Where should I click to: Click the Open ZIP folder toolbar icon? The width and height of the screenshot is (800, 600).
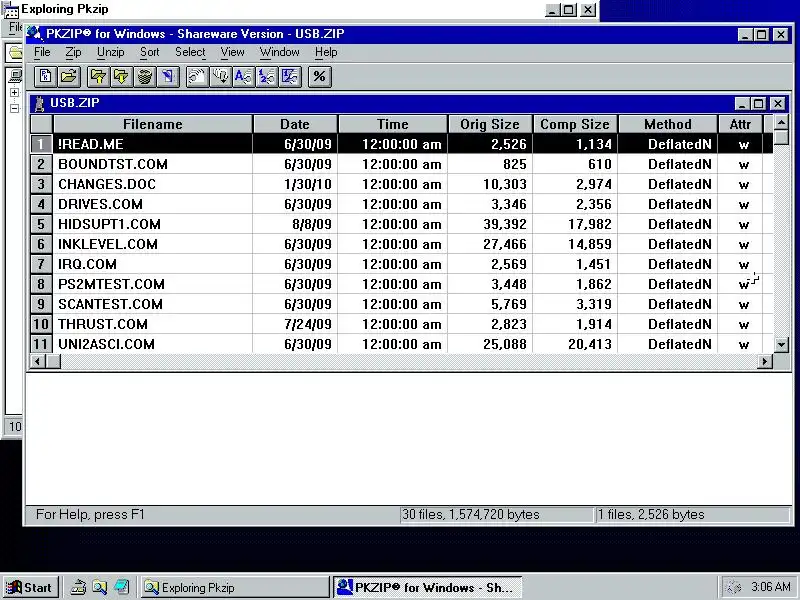point(69,77)
